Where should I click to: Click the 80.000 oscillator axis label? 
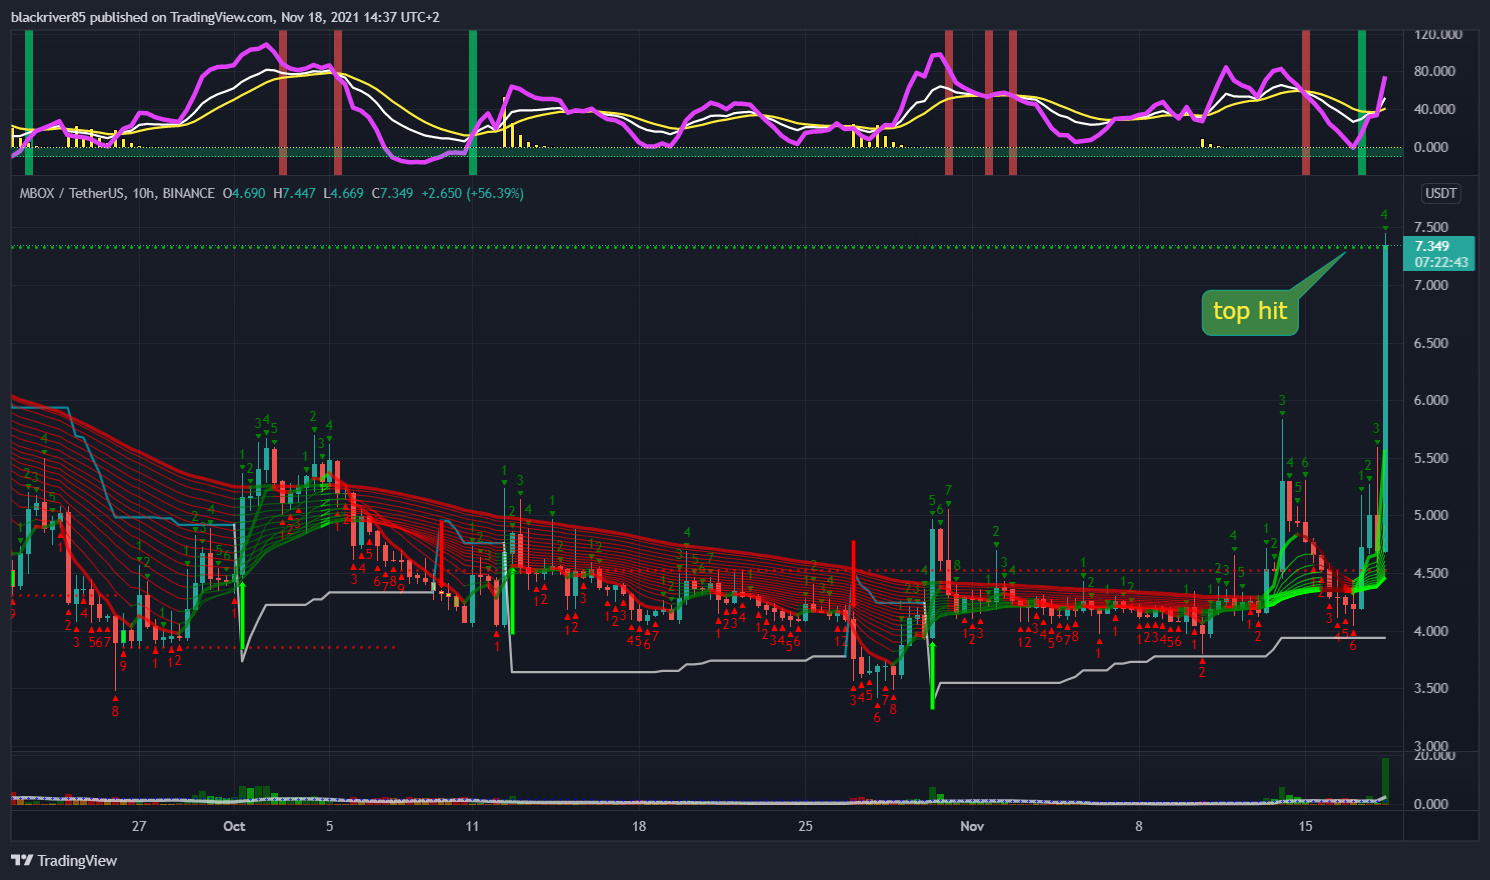point(1435,71)
